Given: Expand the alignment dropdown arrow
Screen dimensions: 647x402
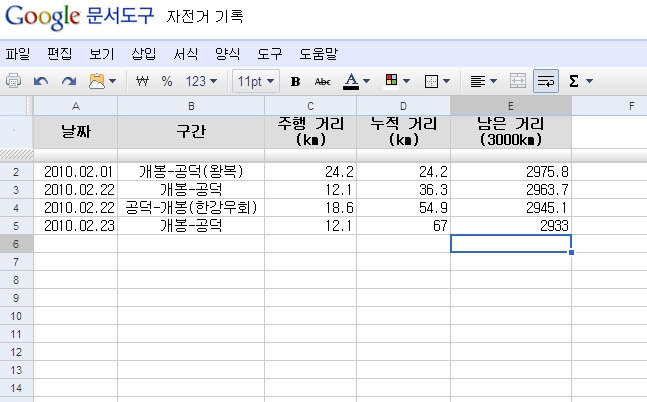Looking at the screenshot, I should tap(494, 81).
